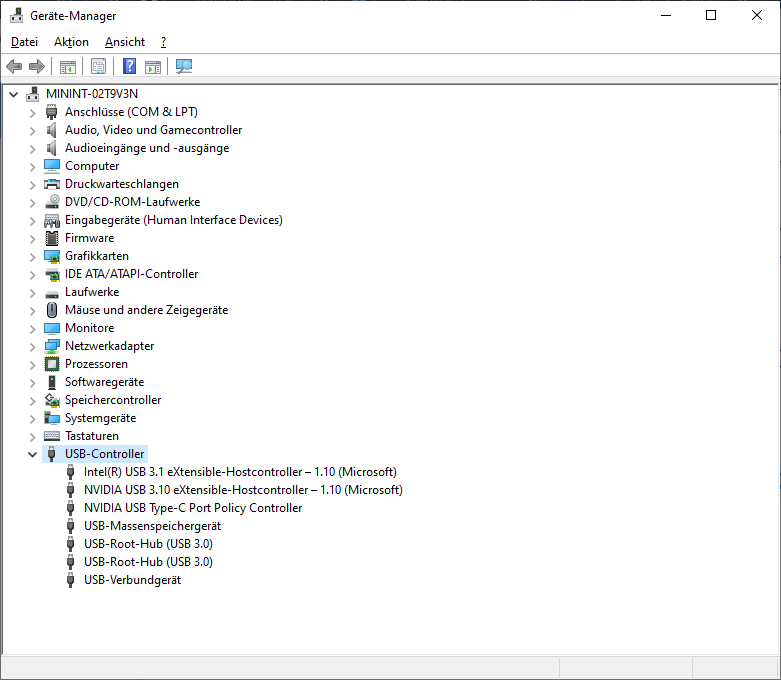Click the USB-Controller plug icon
The image size is (781, 680).
[51, 454]
